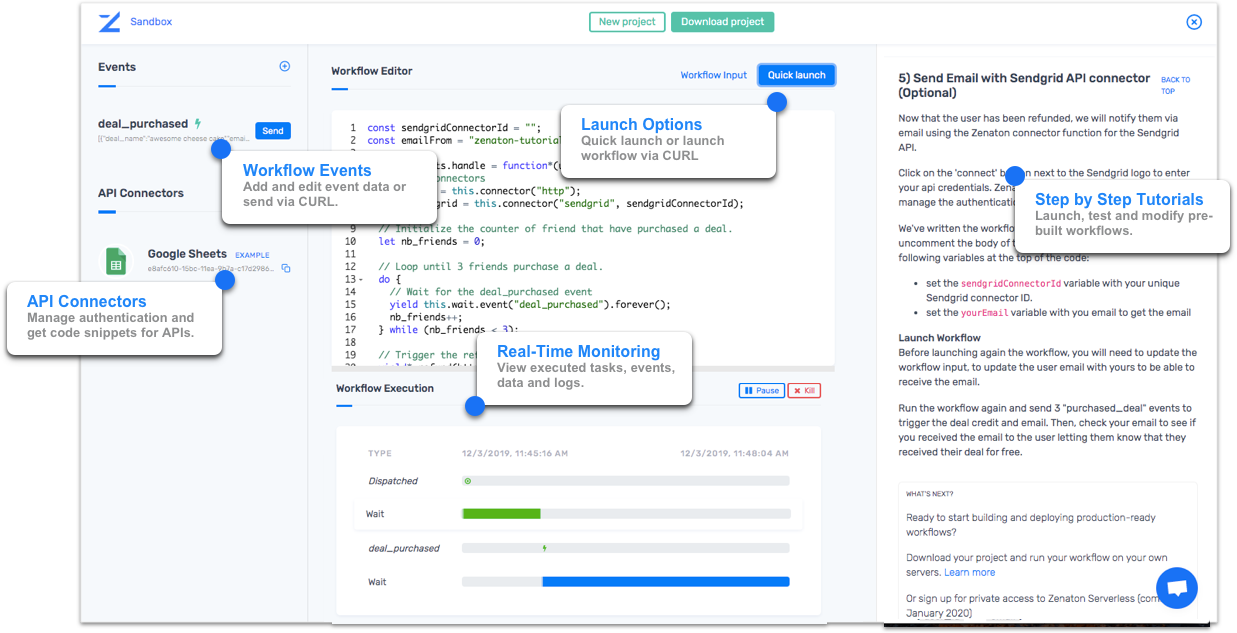Image resolution: width=1237 pixels, height=633 pixels.
Task: Click the Google Sheets connector icon
Action: click(x=116, y=262)
